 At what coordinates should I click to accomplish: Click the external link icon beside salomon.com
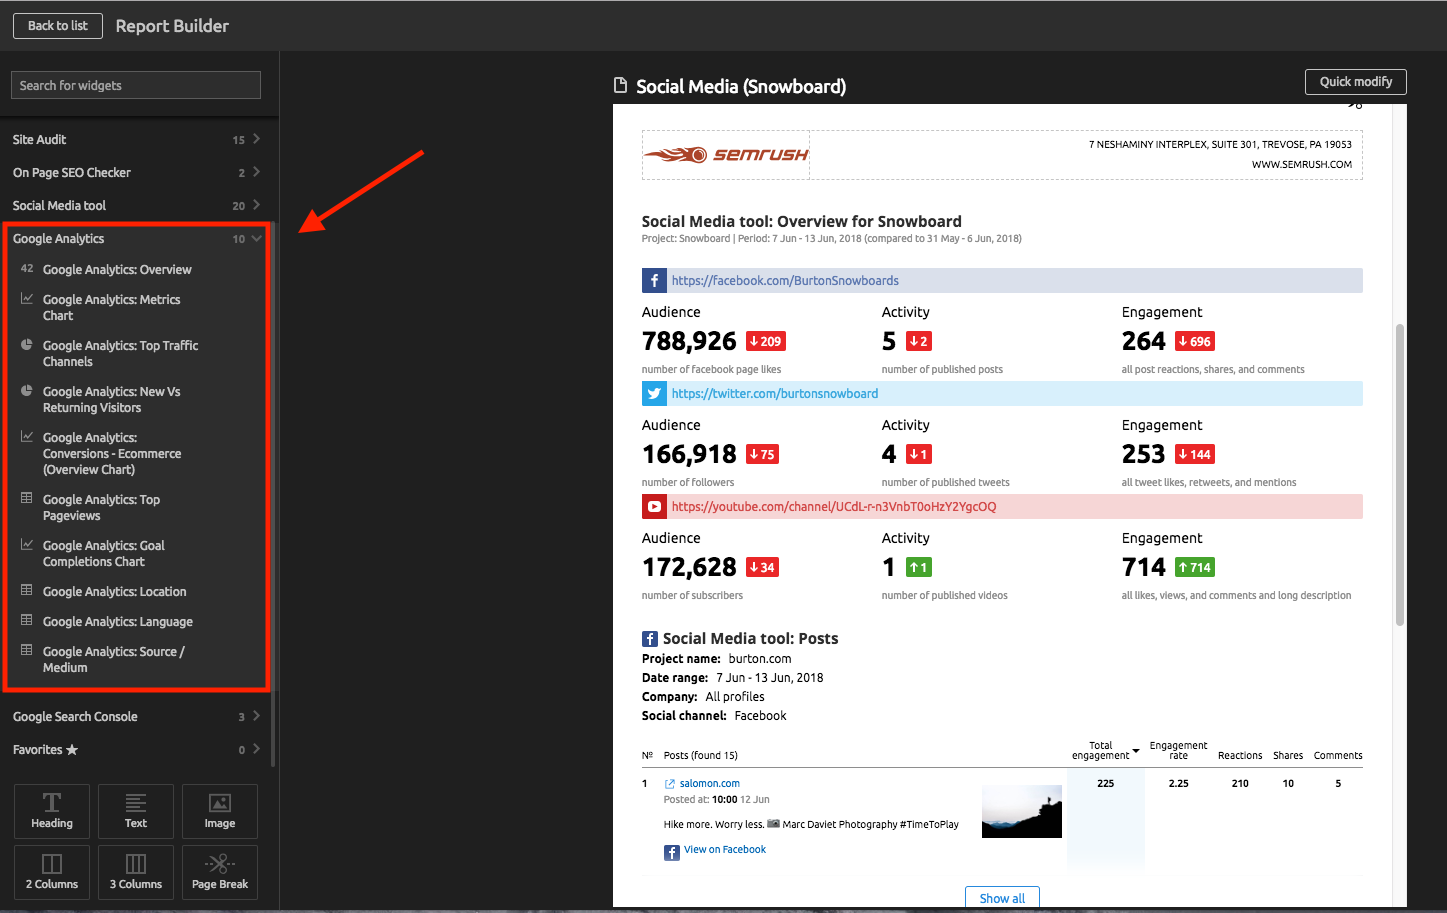[x=670, y=784]
